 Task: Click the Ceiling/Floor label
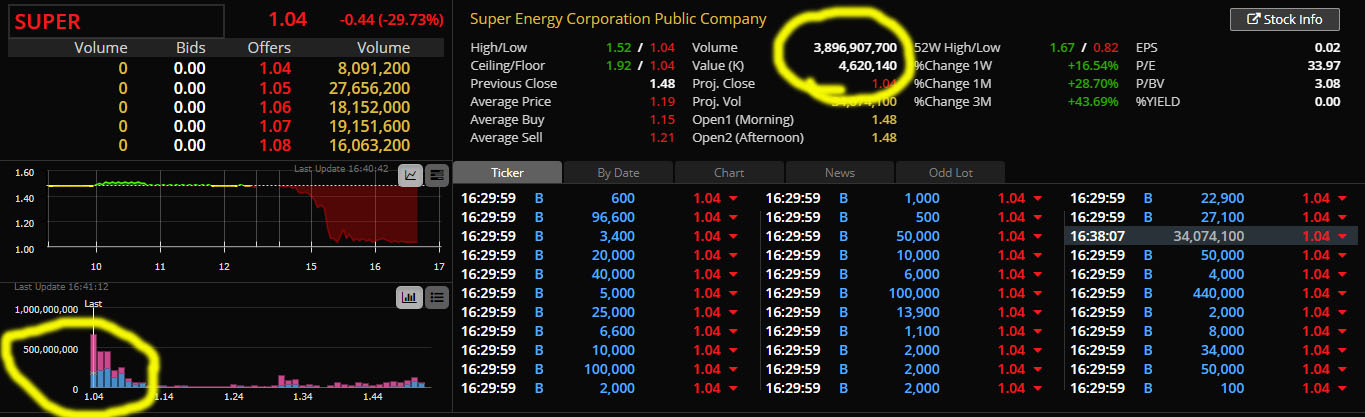[507, 66]
